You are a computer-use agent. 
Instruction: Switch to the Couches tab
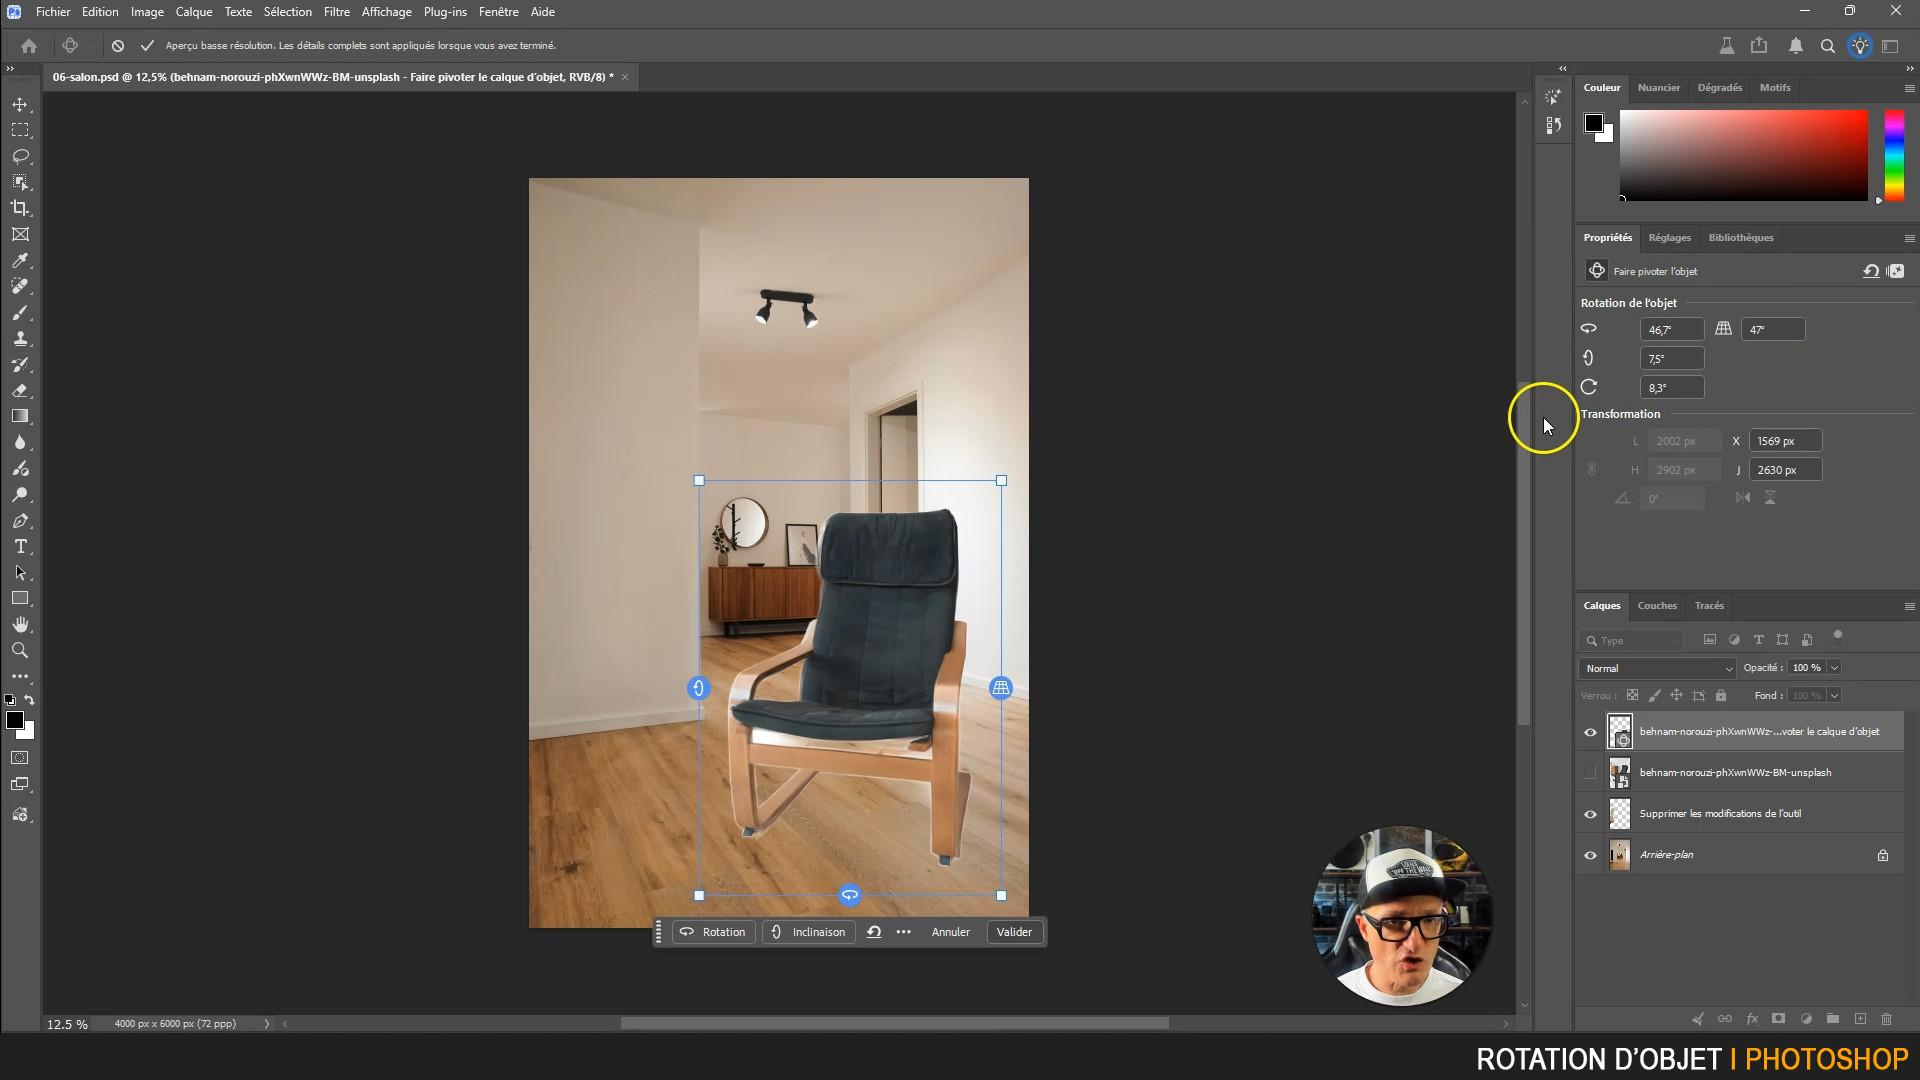click(x=1656, y=606)
